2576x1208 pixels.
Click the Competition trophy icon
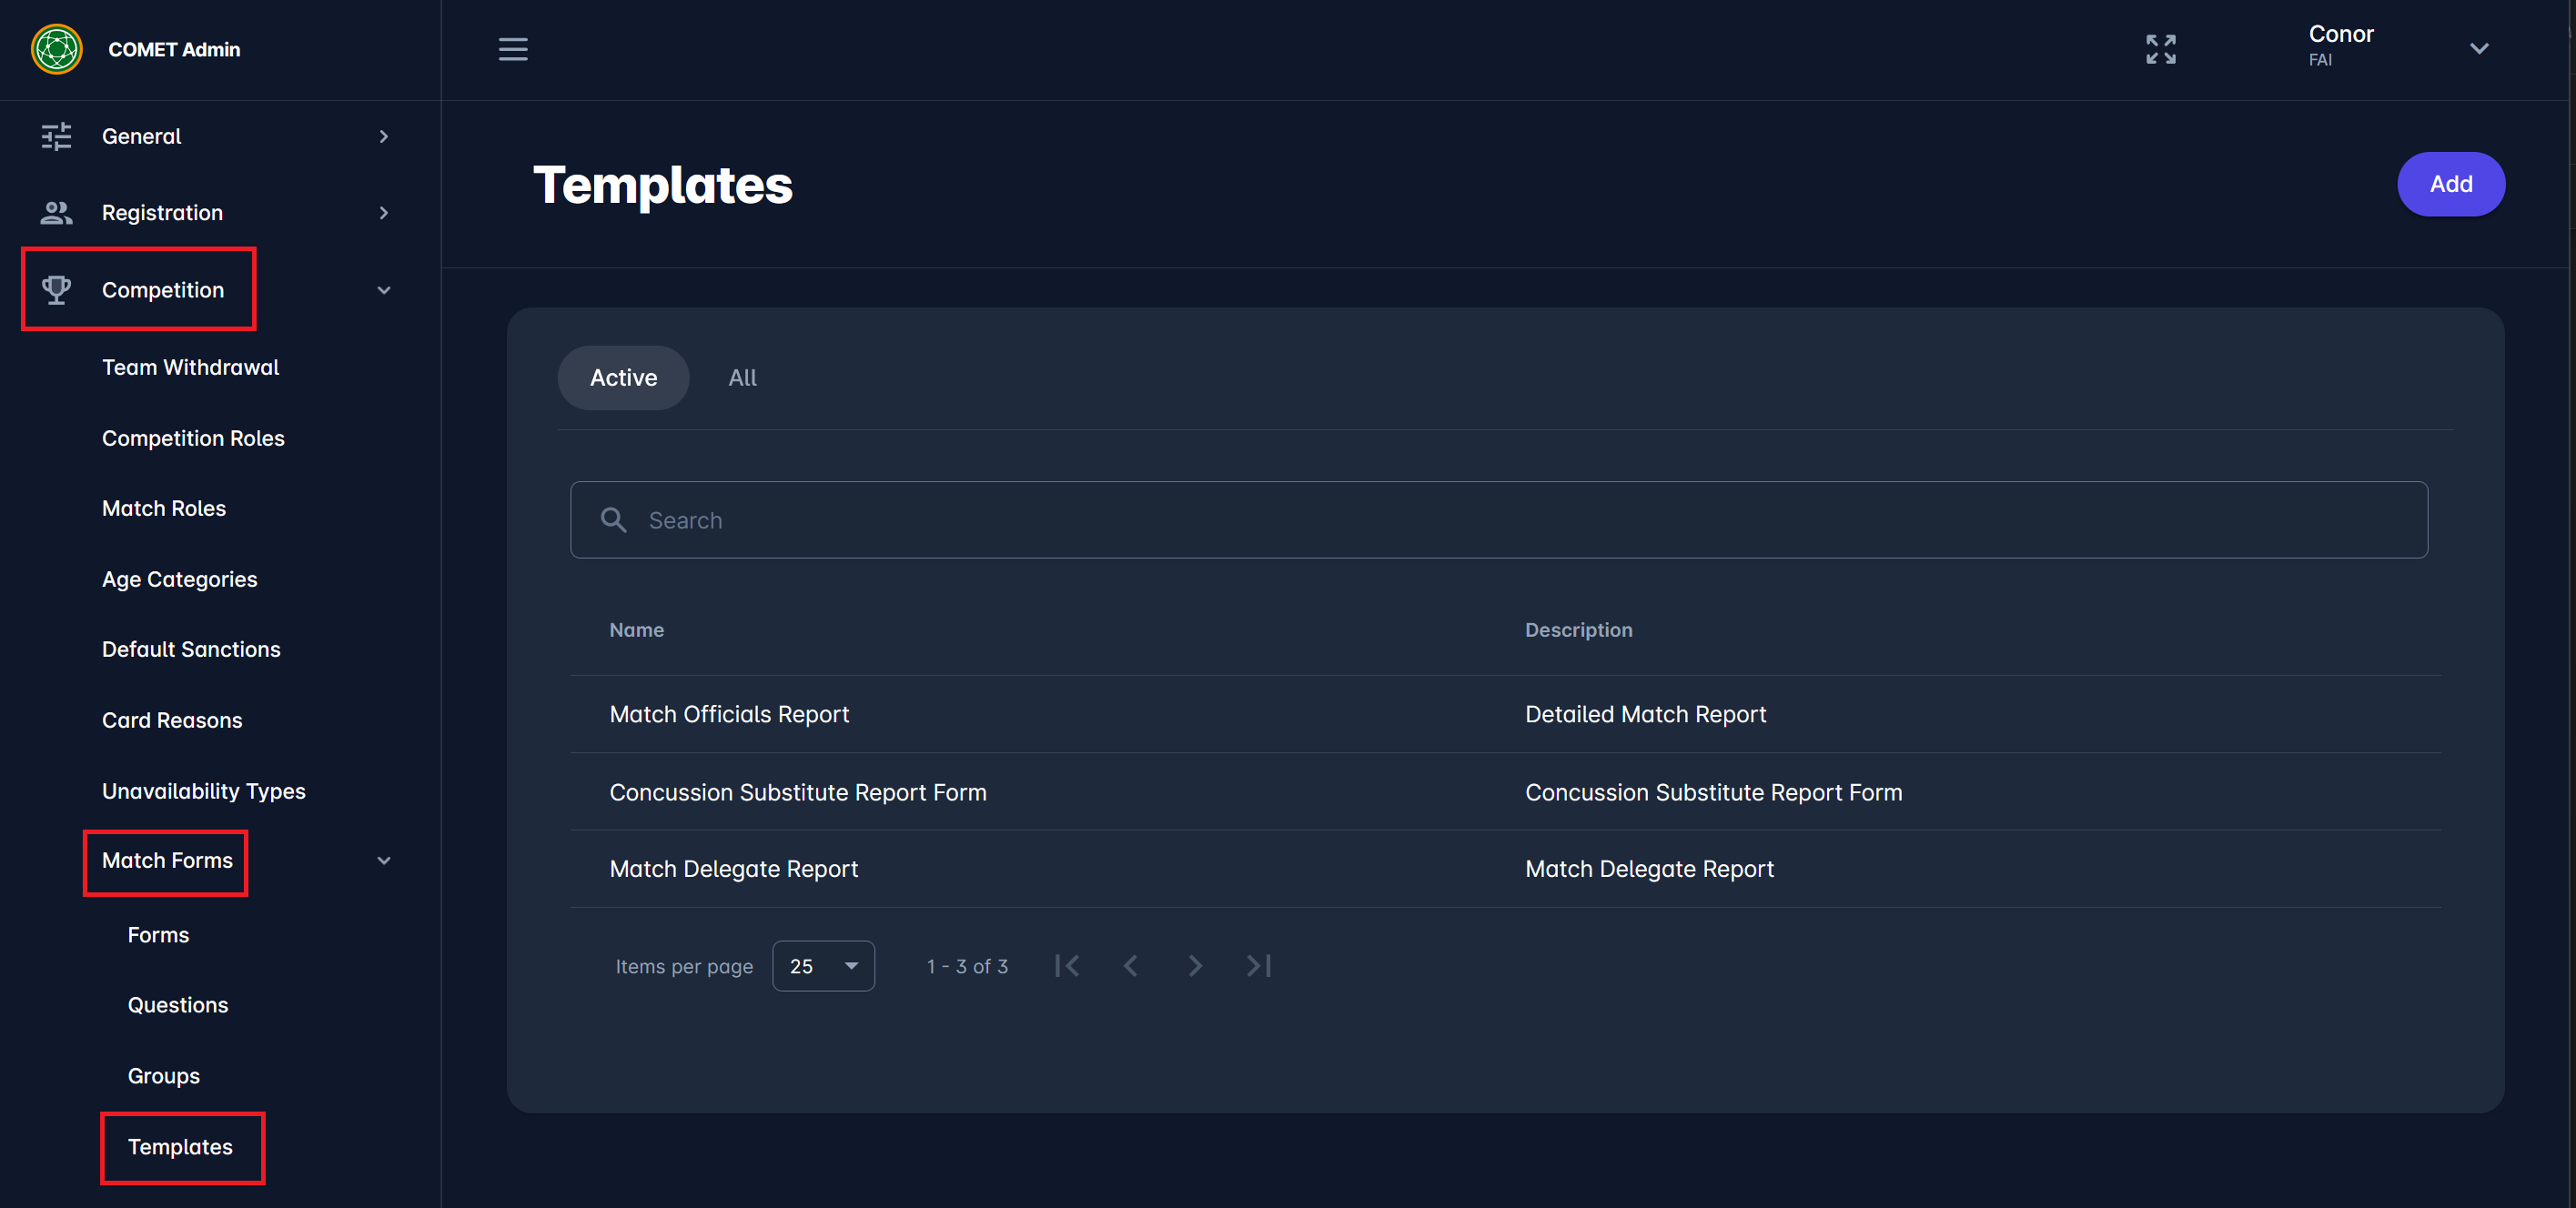tap(56, 290)
